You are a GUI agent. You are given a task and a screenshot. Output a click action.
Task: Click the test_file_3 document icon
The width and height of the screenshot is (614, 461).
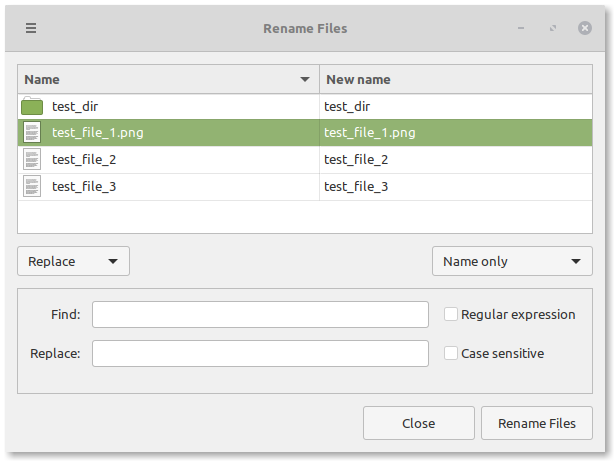click(x=32, y=186)
